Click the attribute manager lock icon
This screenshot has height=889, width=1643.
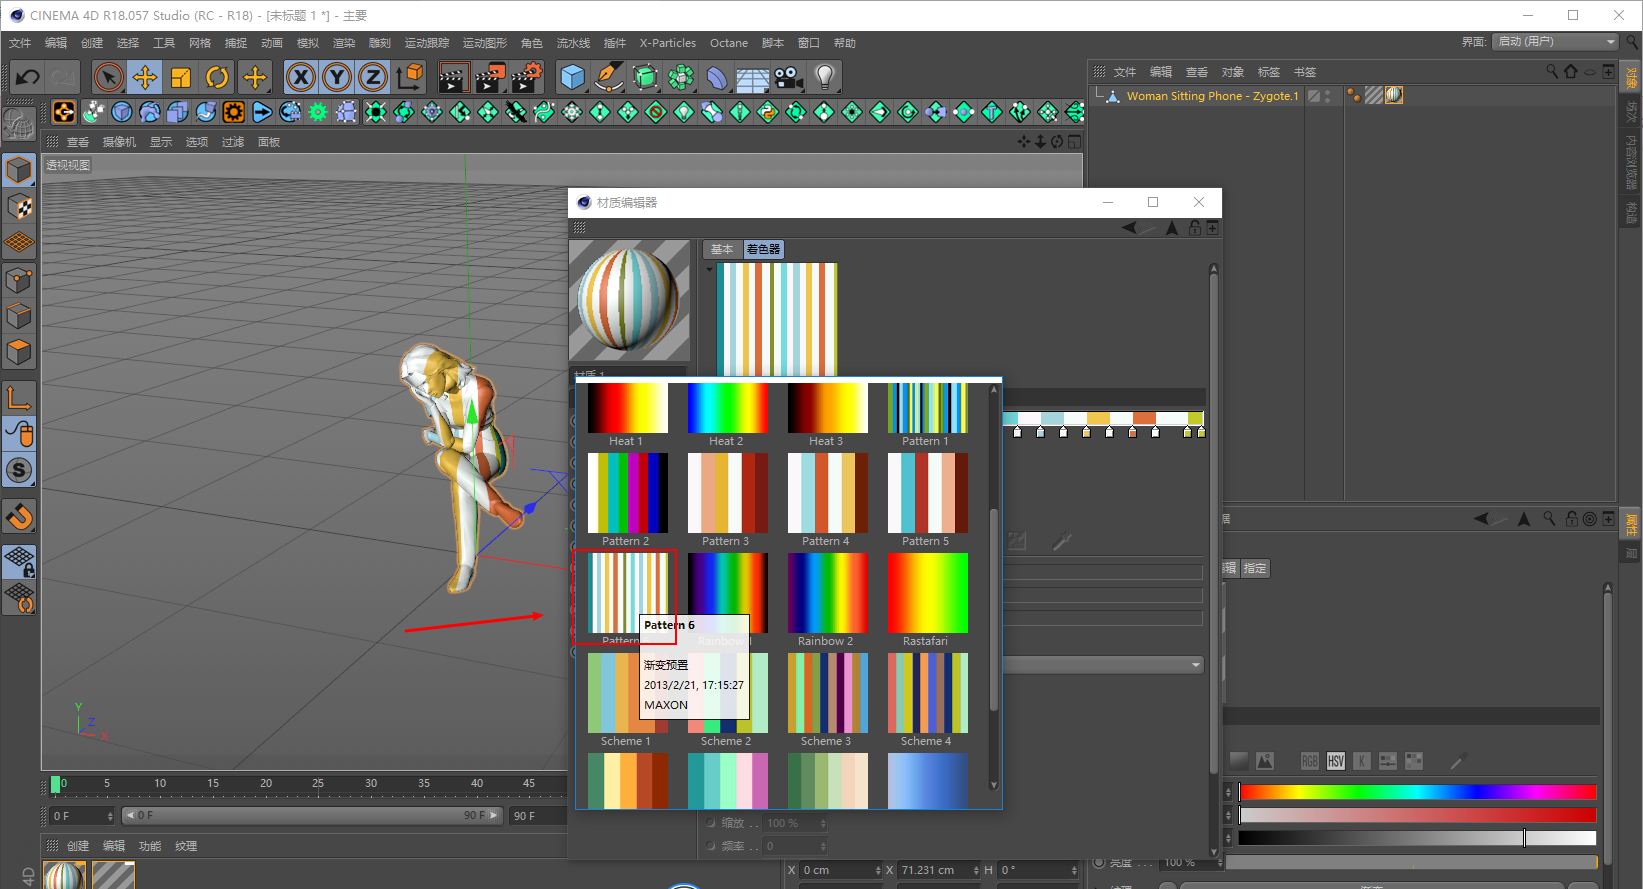[1571, 519]
